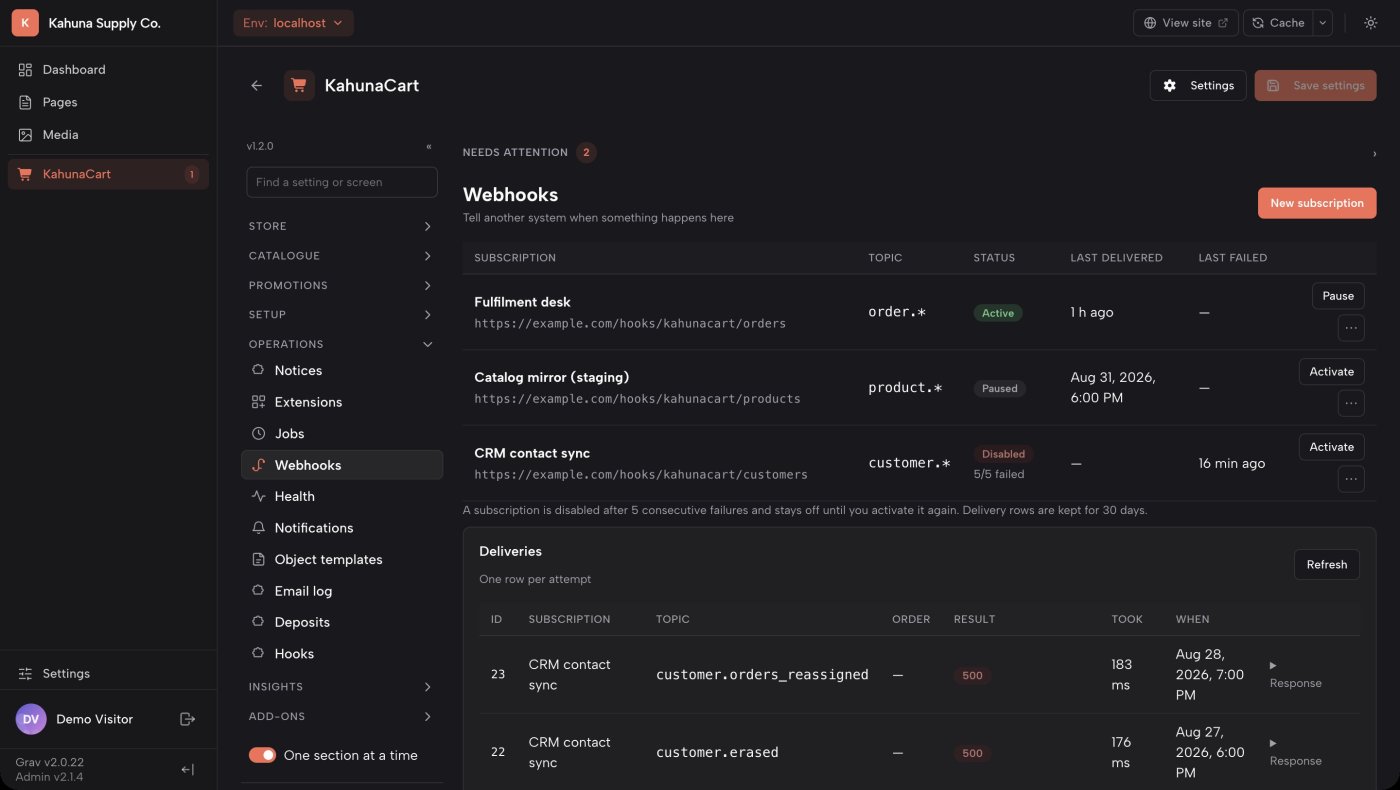Click the Paused status badge

coord(1000,389)
